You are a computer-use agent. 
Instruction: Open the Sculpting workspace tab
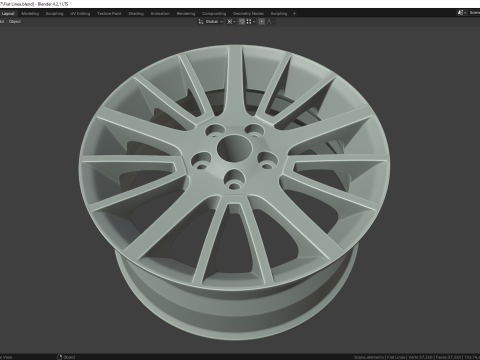54,14
